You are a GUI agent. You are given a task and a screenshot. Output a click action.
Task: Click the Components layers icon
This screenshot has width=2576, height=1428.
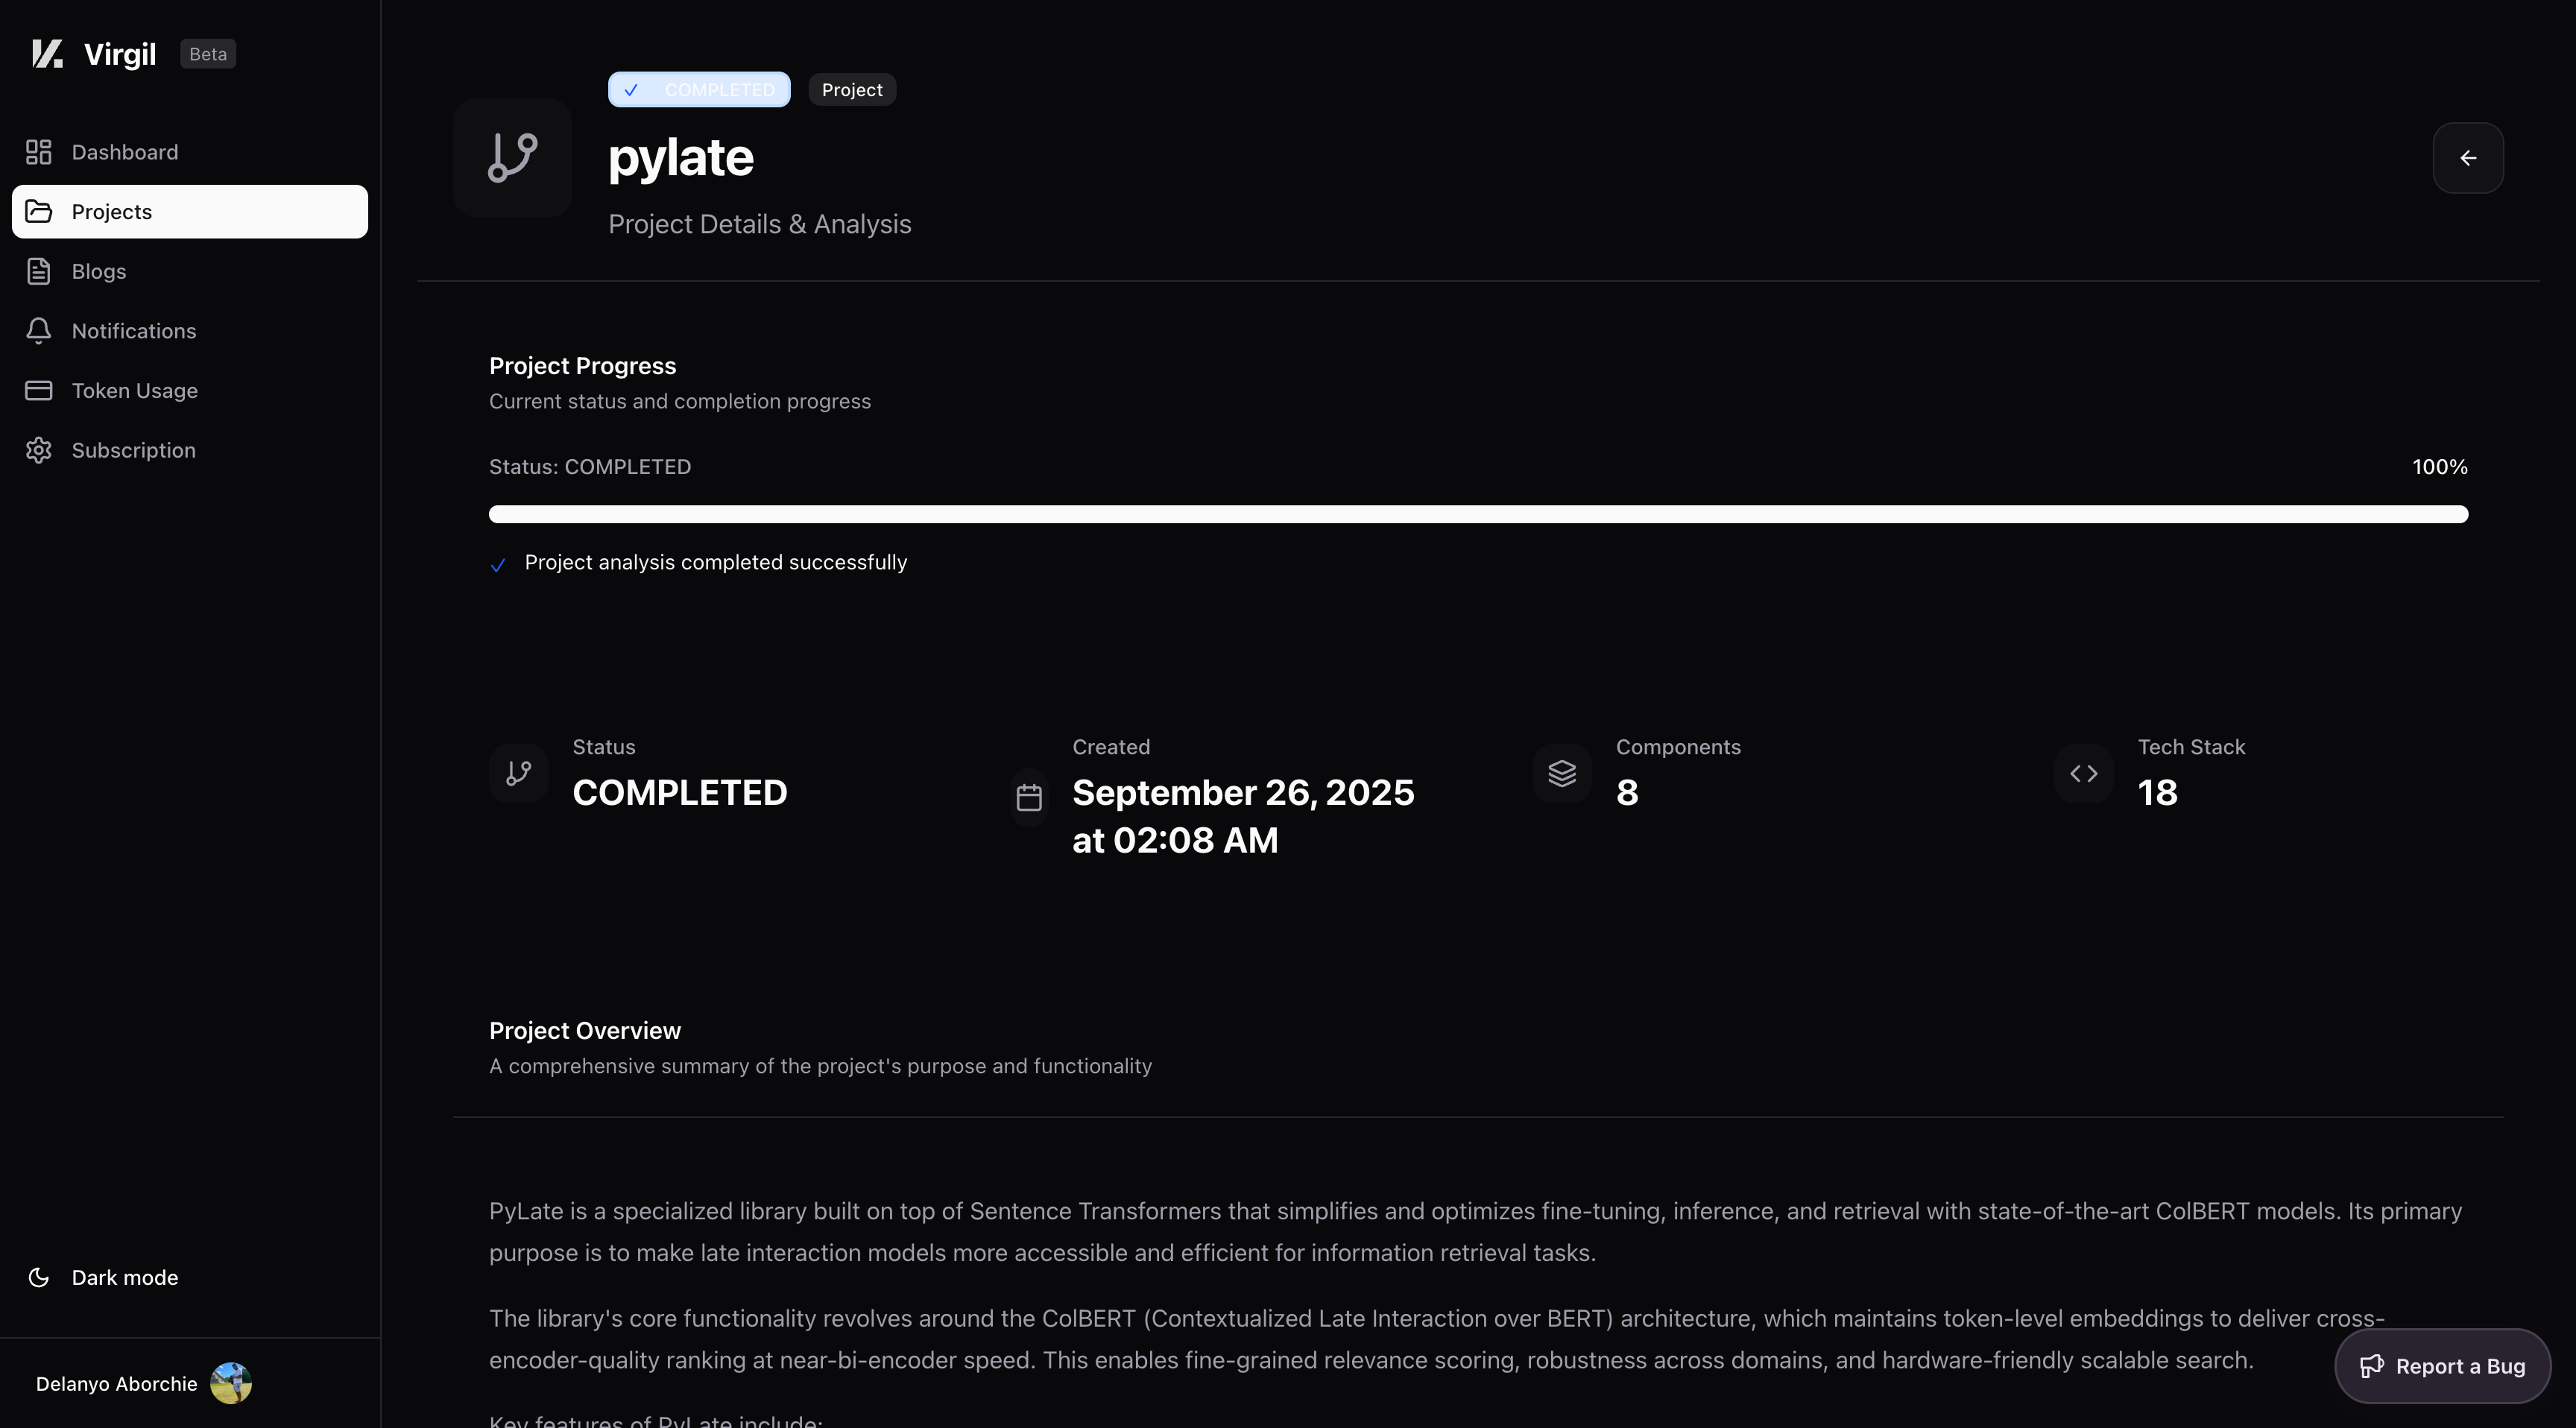click(1561, 773)
